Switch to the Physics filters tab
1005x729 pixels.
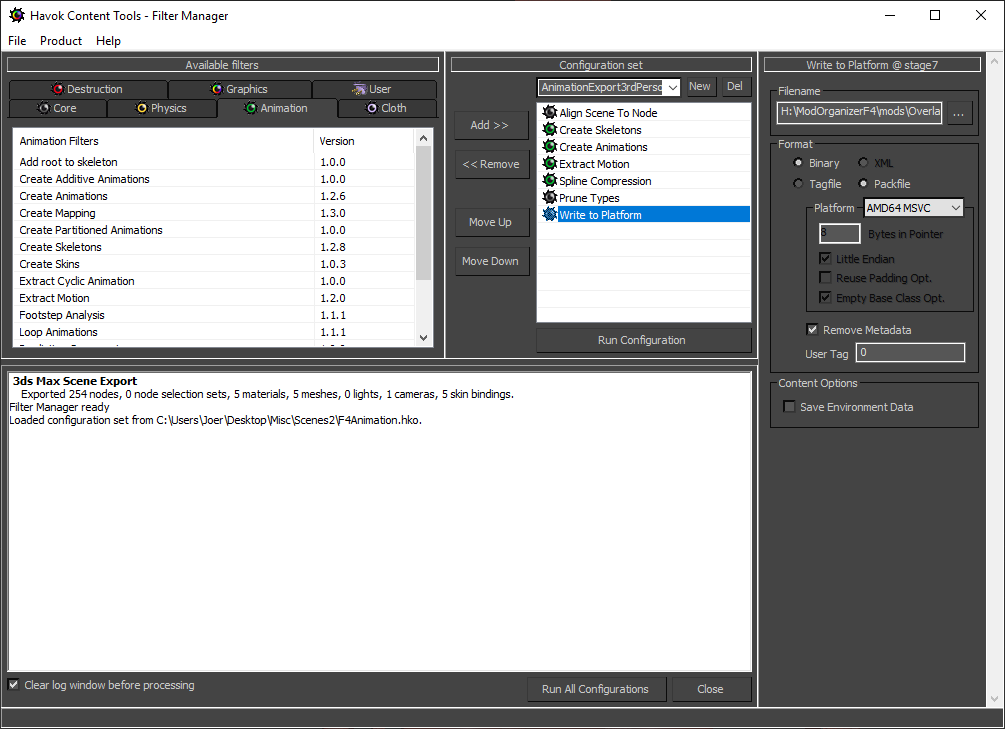pos(162,108)
